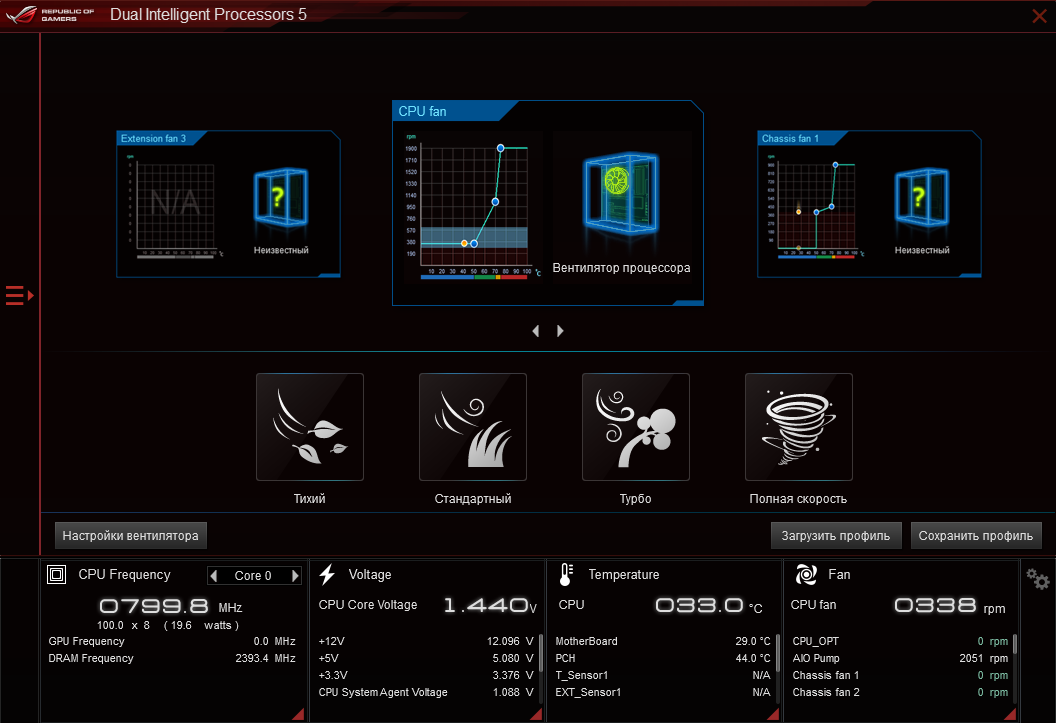1056x723 pixels.
Task: Click the Extension fan 3 unknown case icon
Action: [x=281, y=197]
